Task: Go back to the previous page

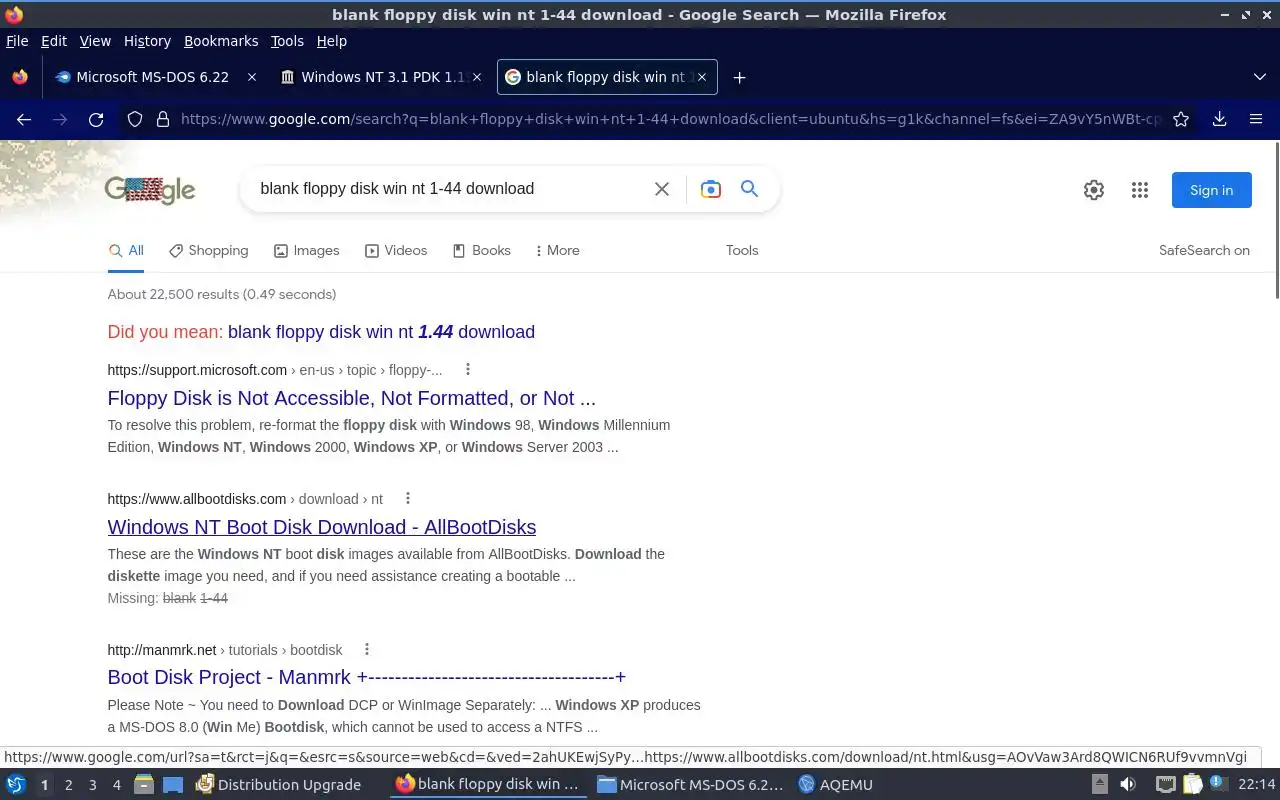Action: (x=24, y=119)
